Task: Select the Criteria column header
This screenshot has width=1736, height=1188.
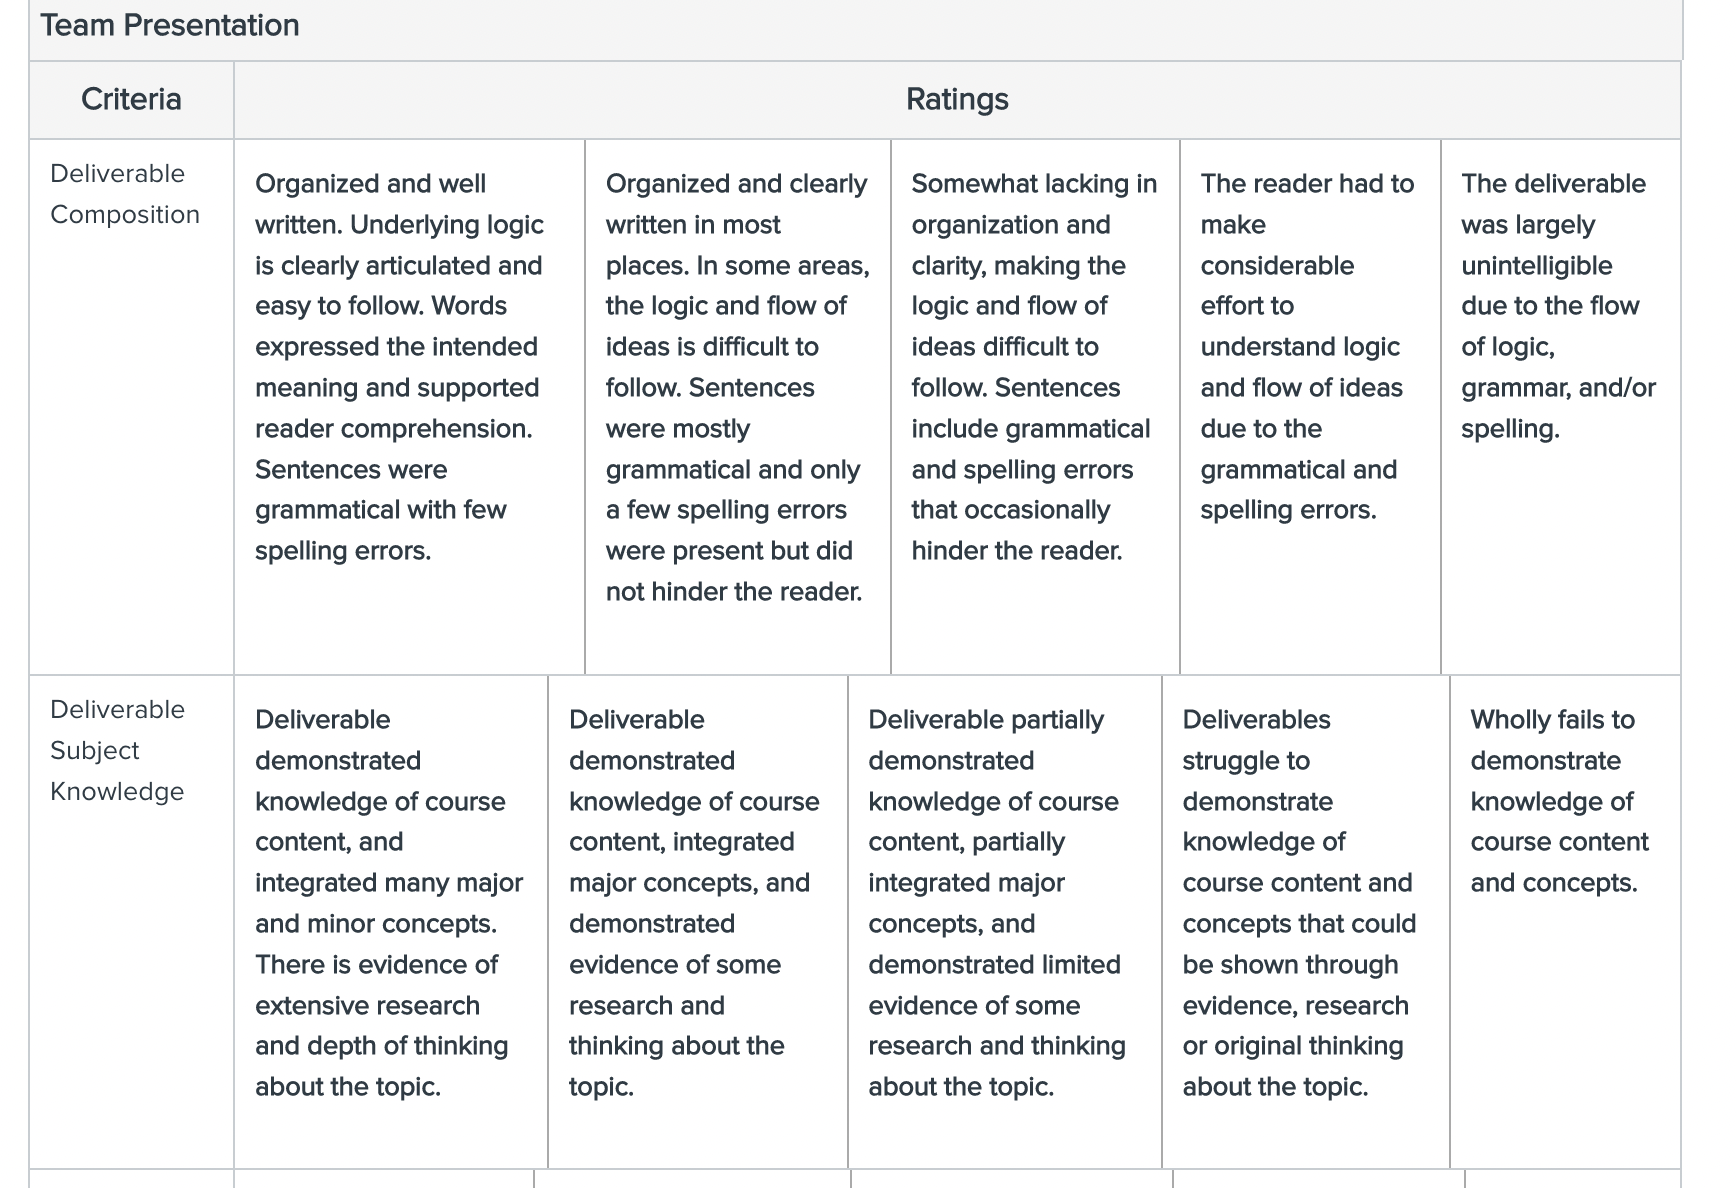Action: click(131, 99)
